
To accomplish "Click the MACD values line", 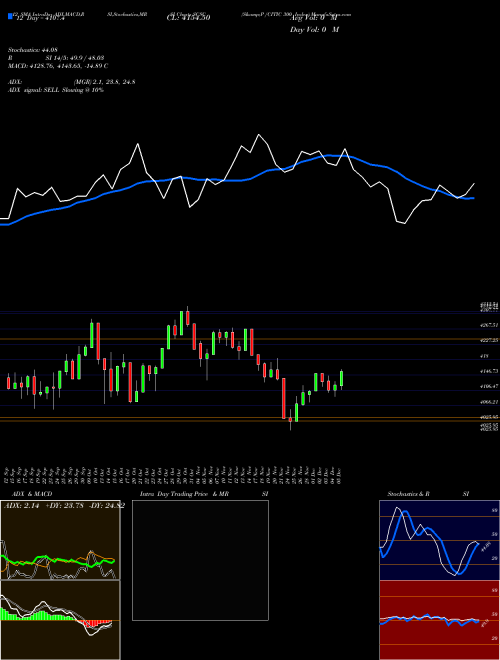I will click(58, 66).
